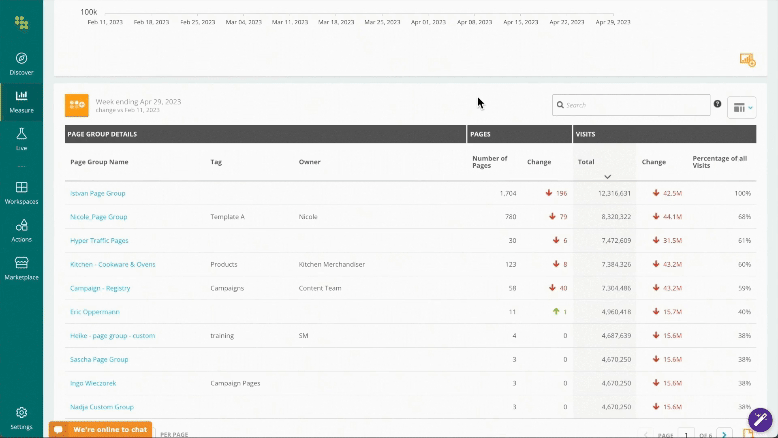Open the Live flask section
Viewport: 778px width, 438px height.
pyautogui.click(x=21, y=139)
